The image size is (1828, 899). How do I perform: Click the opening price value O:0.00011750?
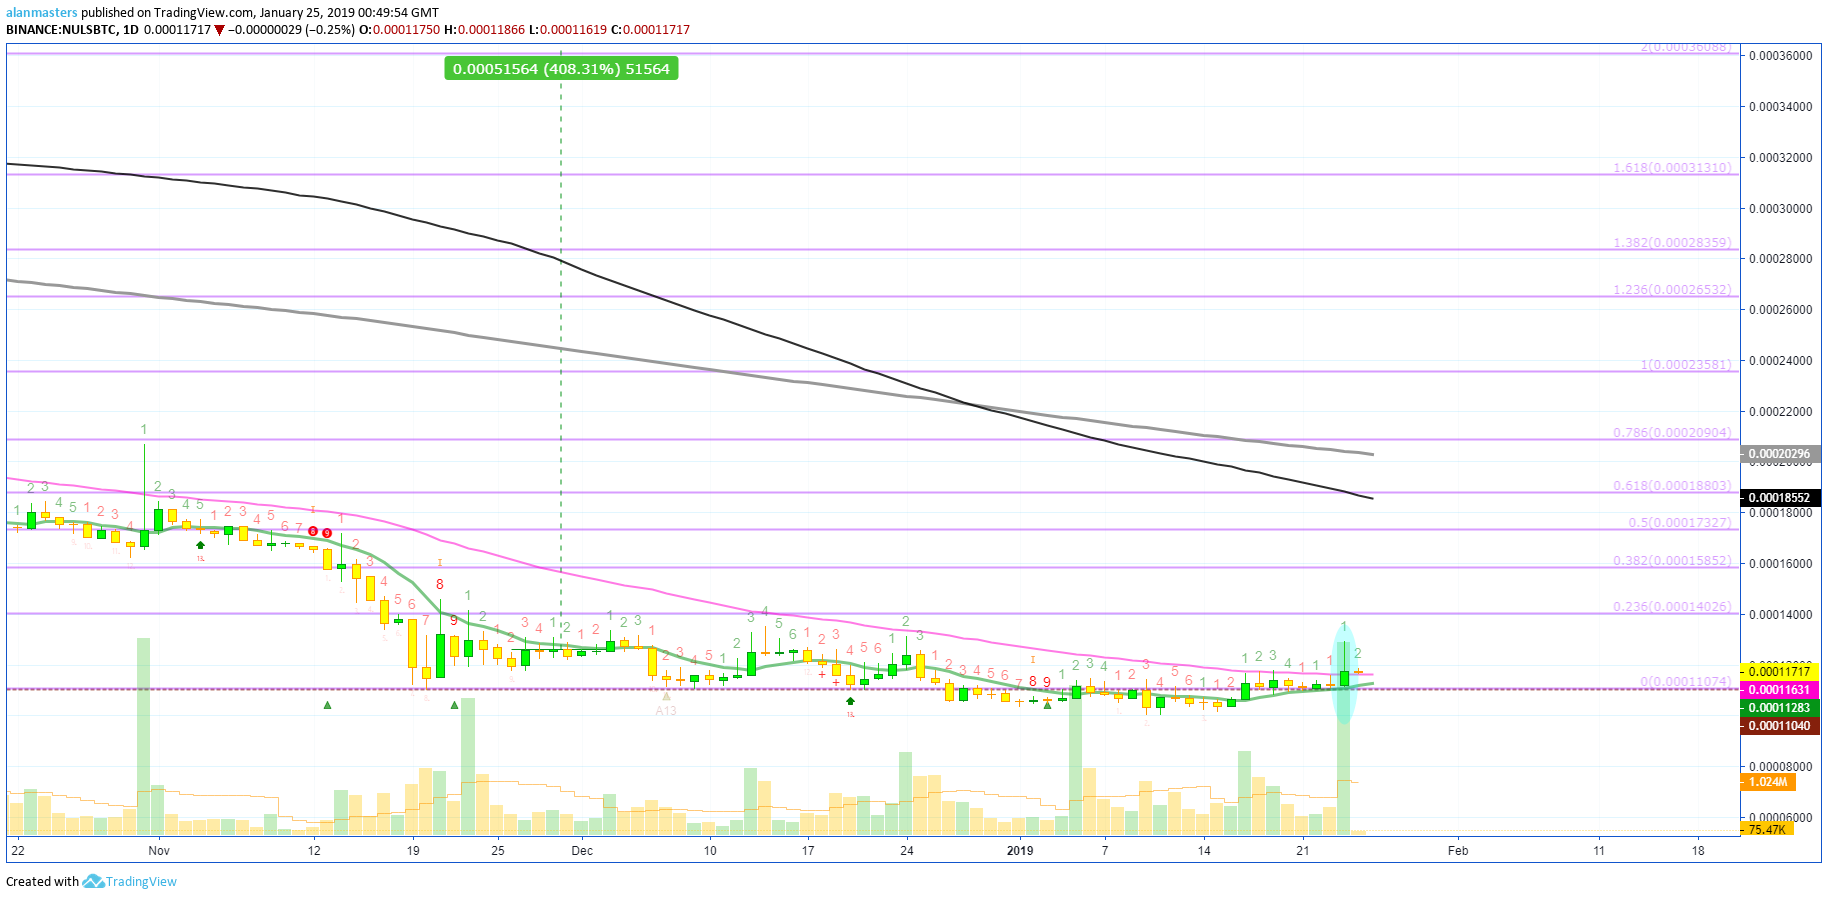tap(399, 30)
